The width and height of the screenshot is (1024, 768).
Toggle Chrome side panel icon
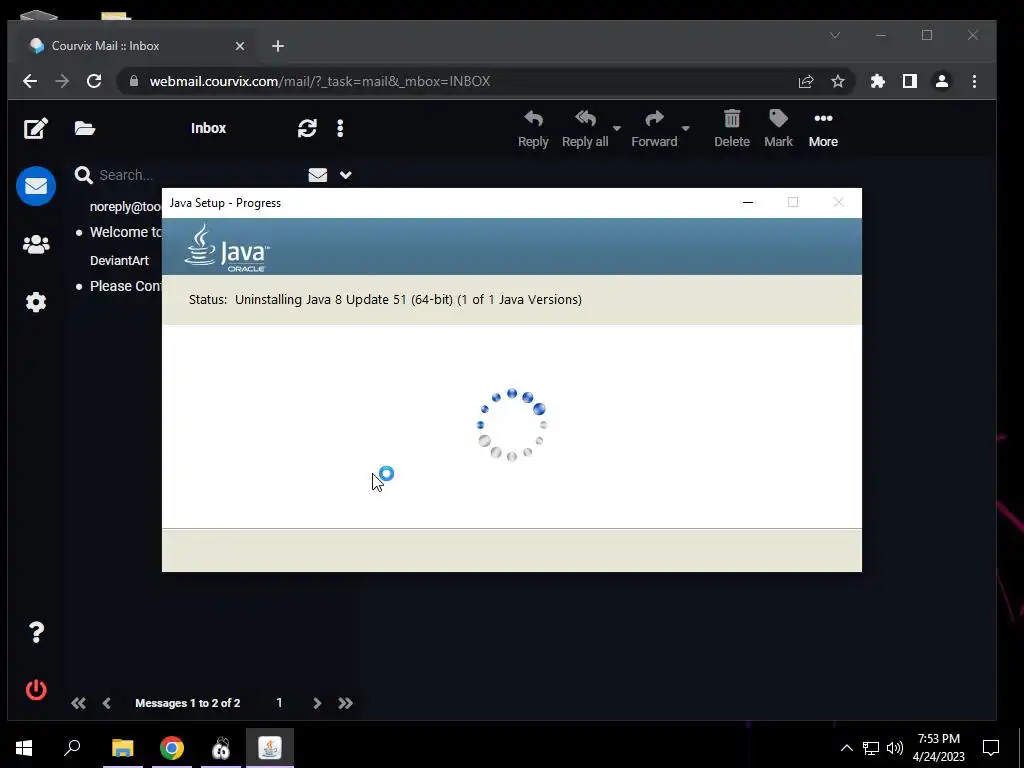pos(910,81)
